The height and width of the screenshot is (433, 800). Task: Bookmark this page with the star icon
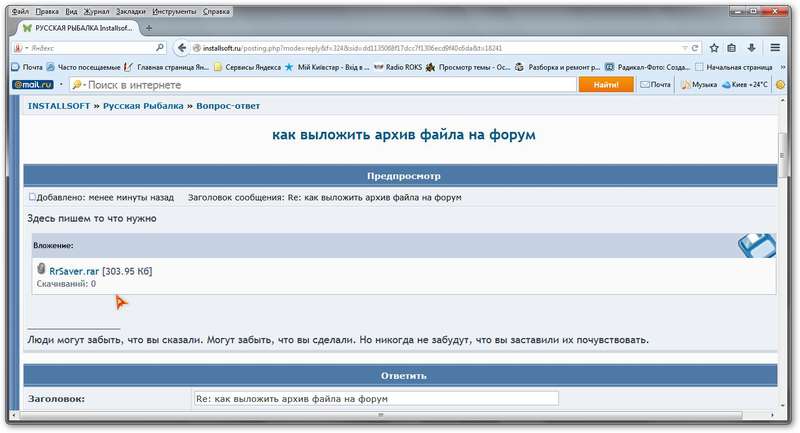pos(714,48)
